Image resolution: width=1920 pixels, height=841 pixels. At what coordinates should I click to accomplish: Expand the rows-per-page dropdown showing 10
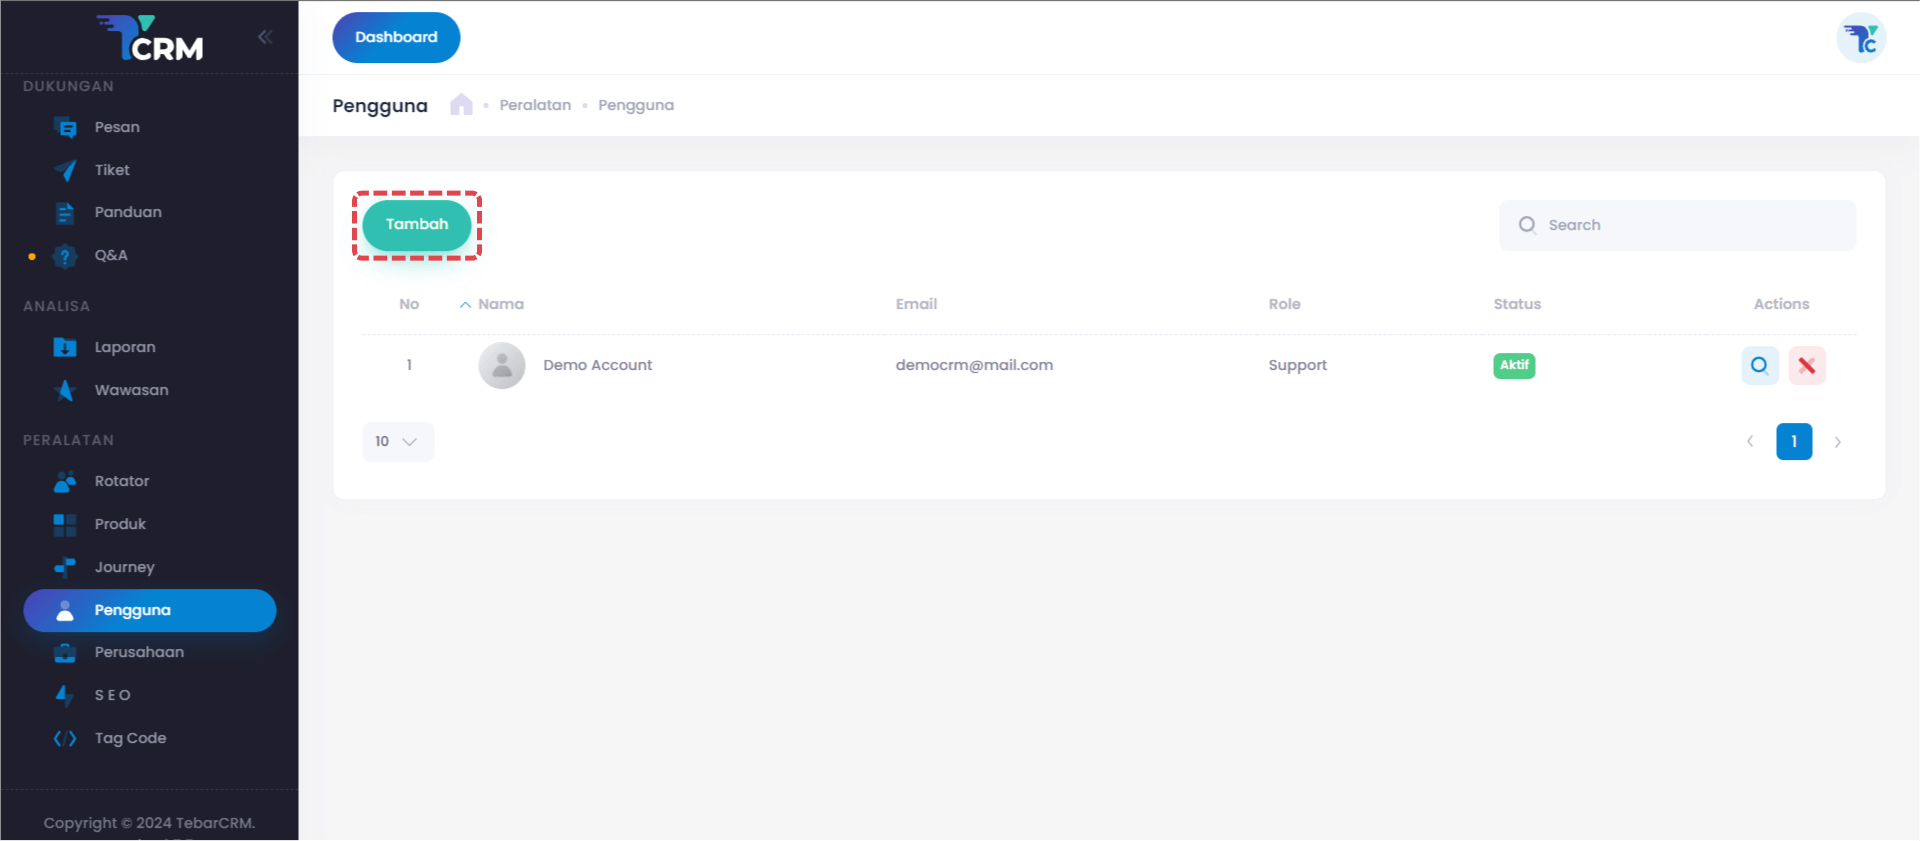(x=397, y=442)
